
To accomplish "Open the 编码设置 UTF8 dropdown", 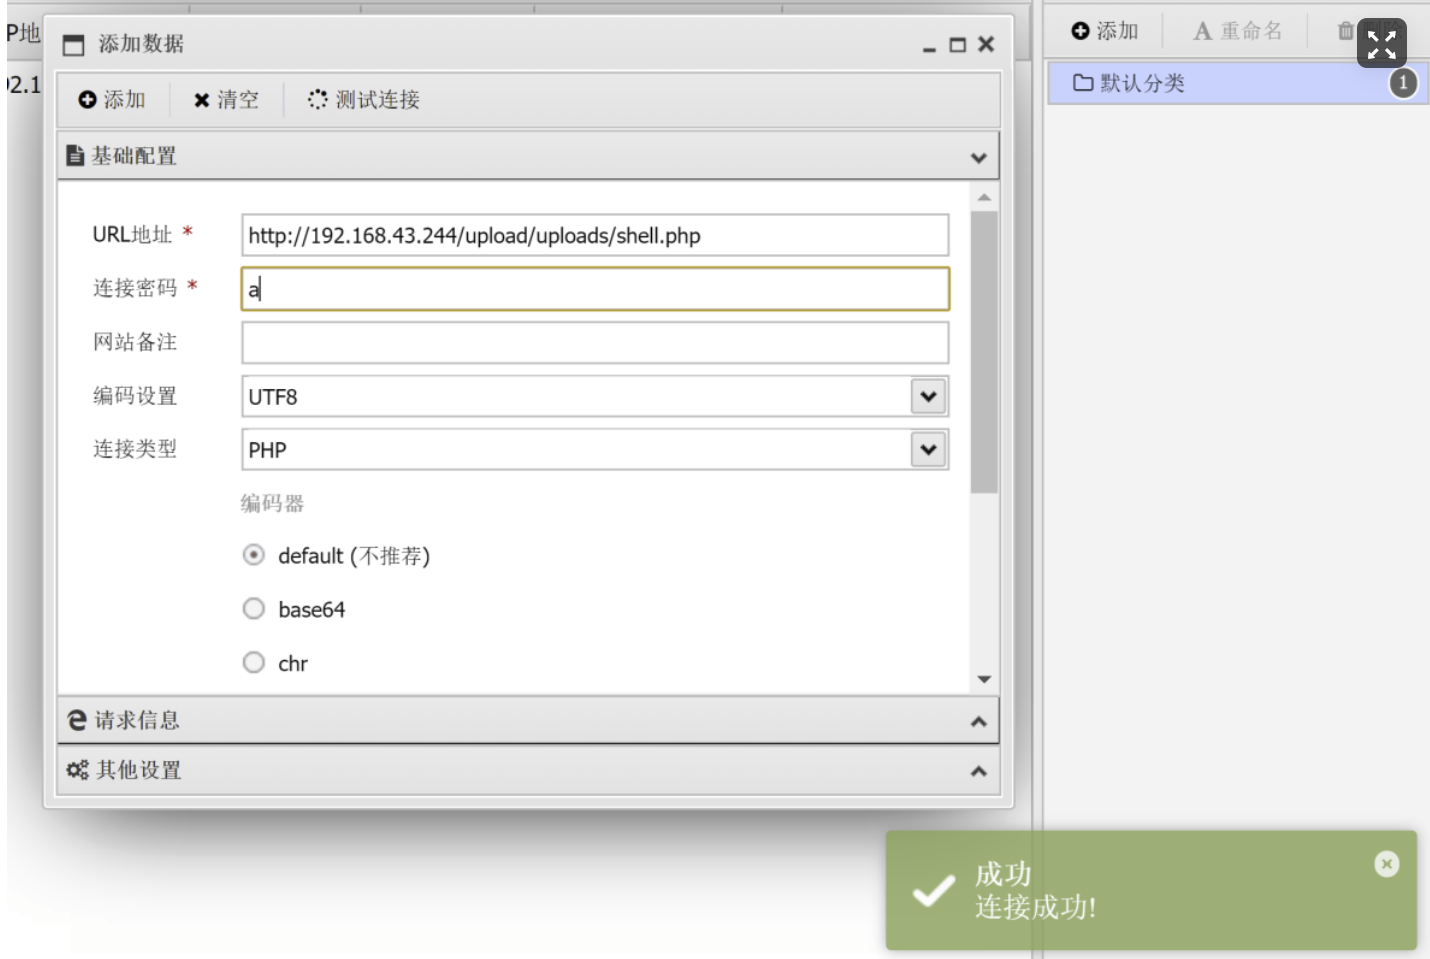I will click(x=928, y=396).
